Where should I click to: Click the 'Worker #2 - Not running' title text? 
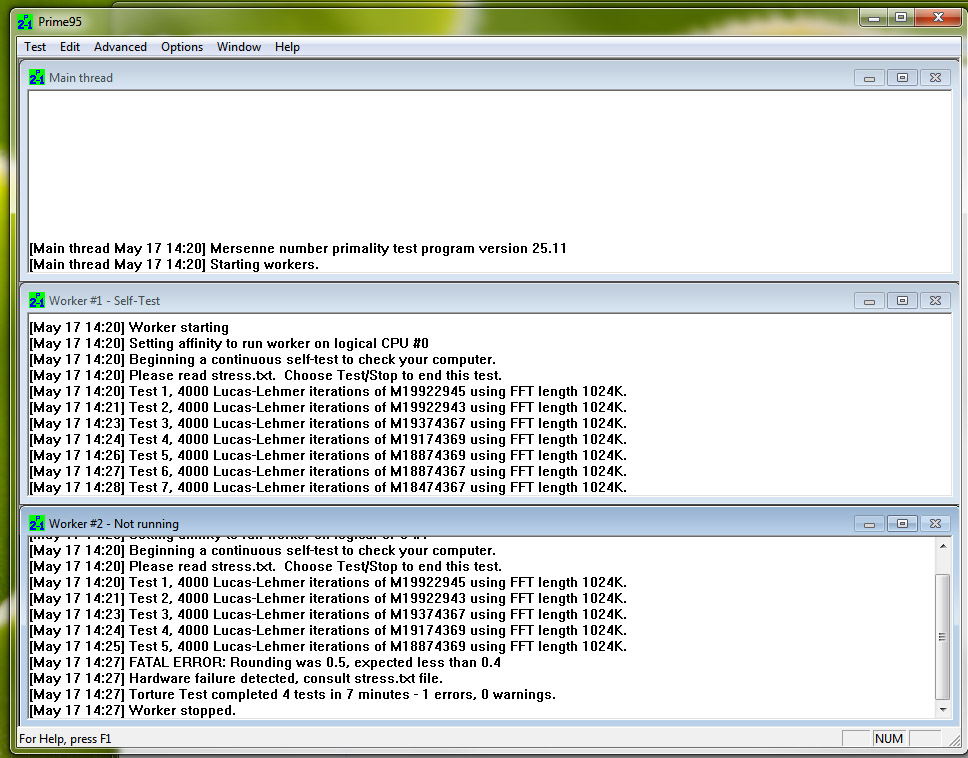(114, 523)
